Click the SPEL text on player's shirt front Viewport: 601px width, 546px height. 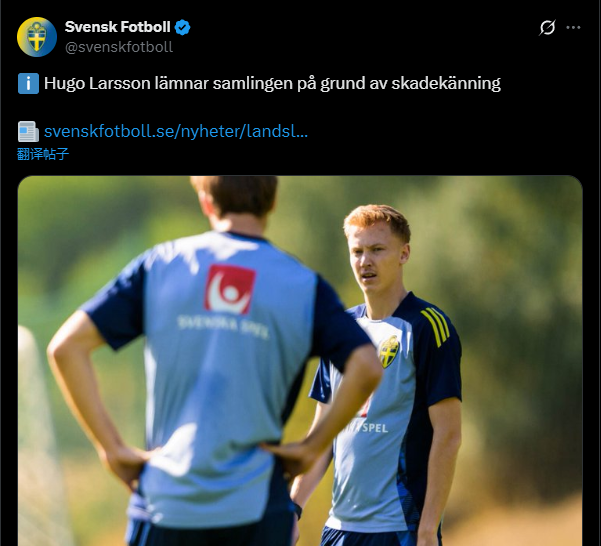[x=374, y=428]
